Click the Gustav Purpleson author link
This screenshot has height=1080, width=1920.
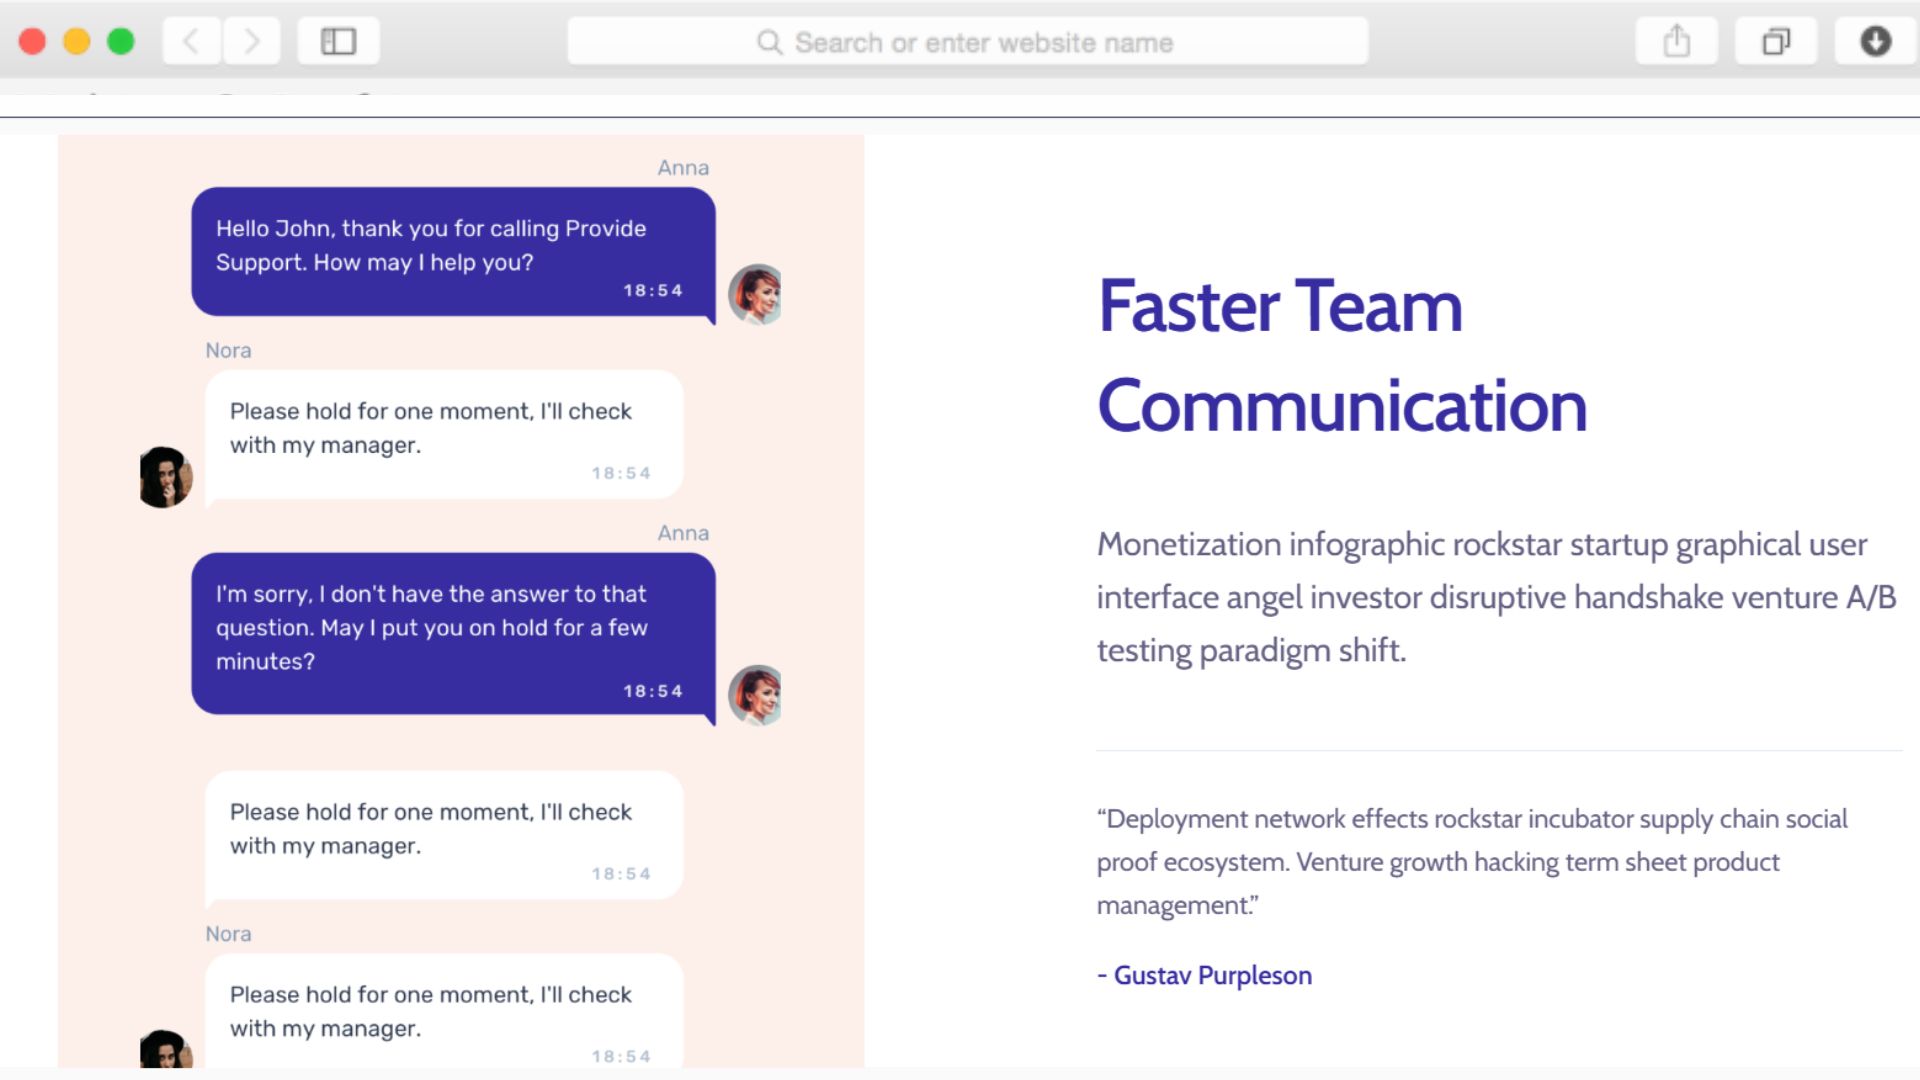[1212, 975]
